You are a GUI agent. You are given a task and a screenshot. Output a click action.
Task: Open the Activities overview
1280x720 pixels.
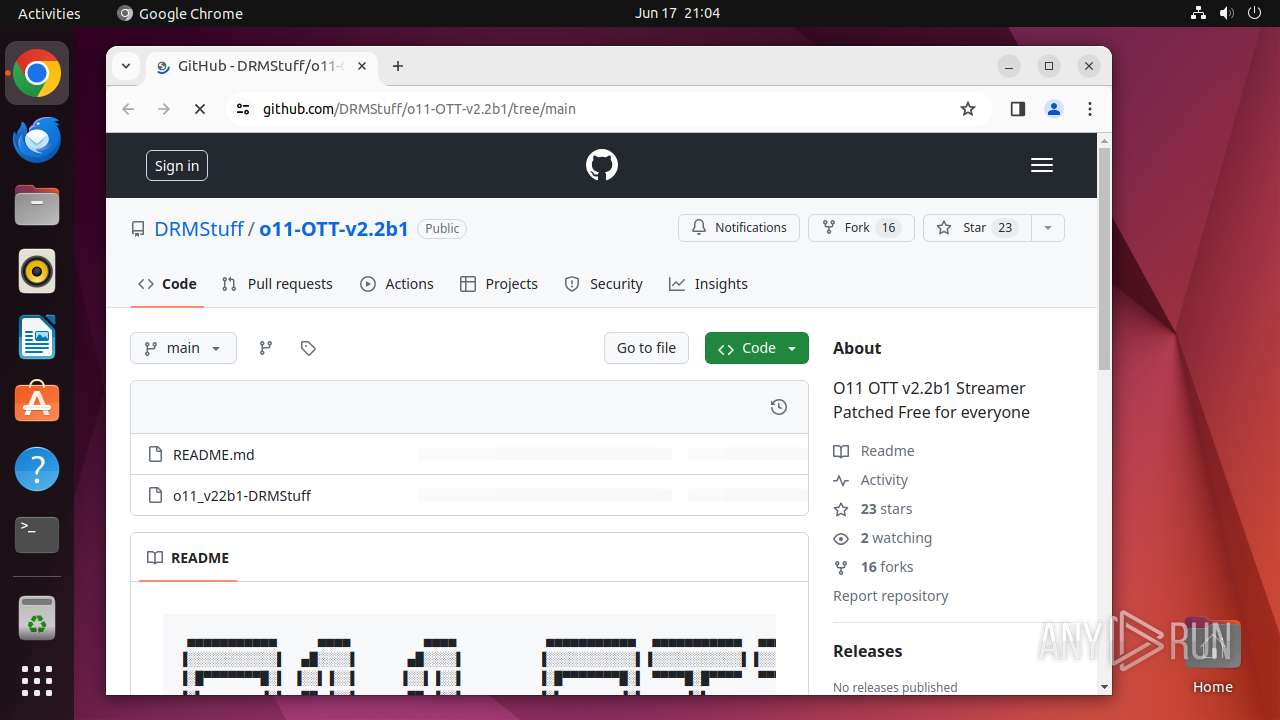pos(49,13)
